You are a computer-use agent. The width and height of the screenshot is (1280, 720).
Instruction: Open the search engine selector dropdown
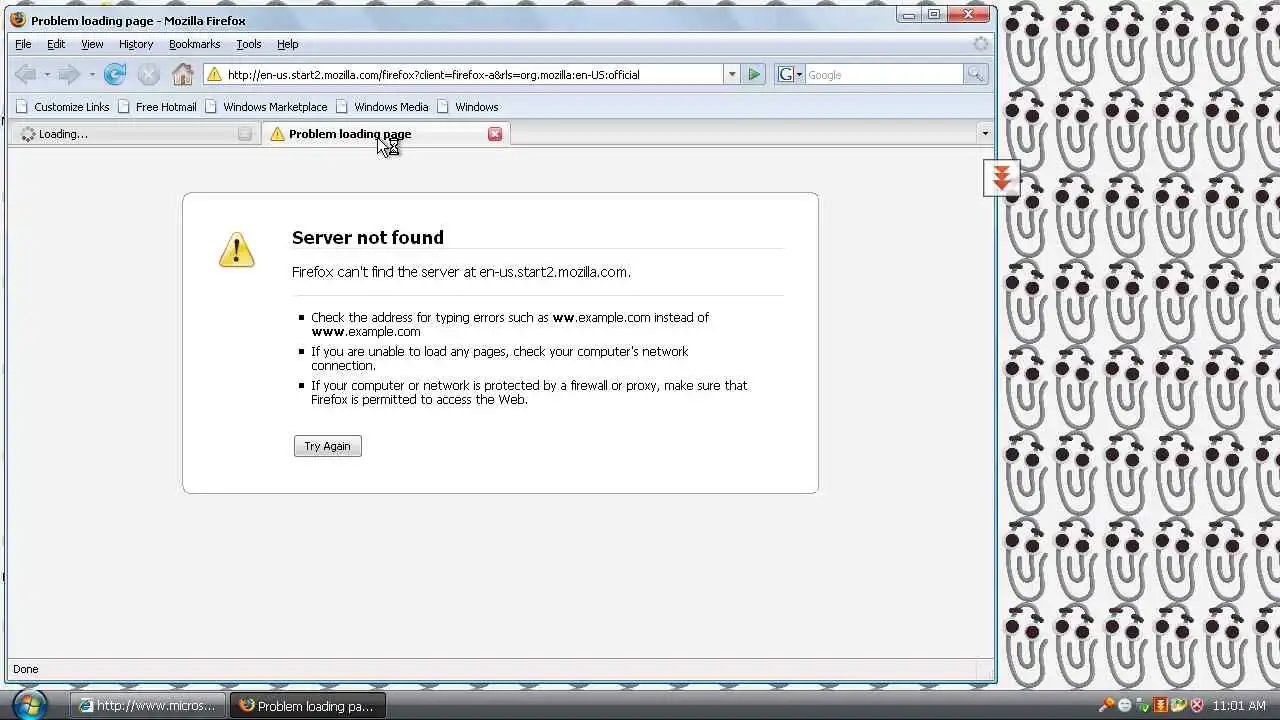(790, 75)
